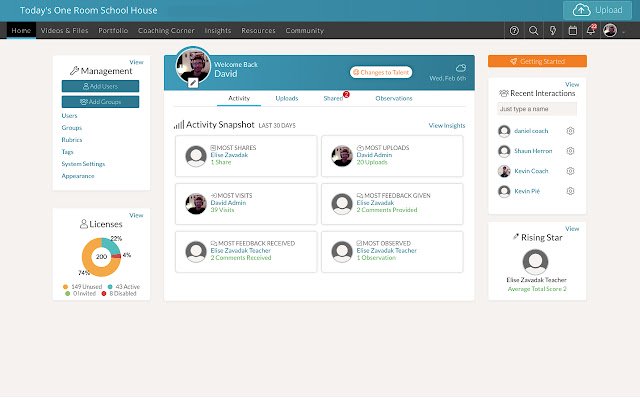Screen dimensions: 640x400
Task: Click Shaun Herron avatar icon
Action: 504,151
